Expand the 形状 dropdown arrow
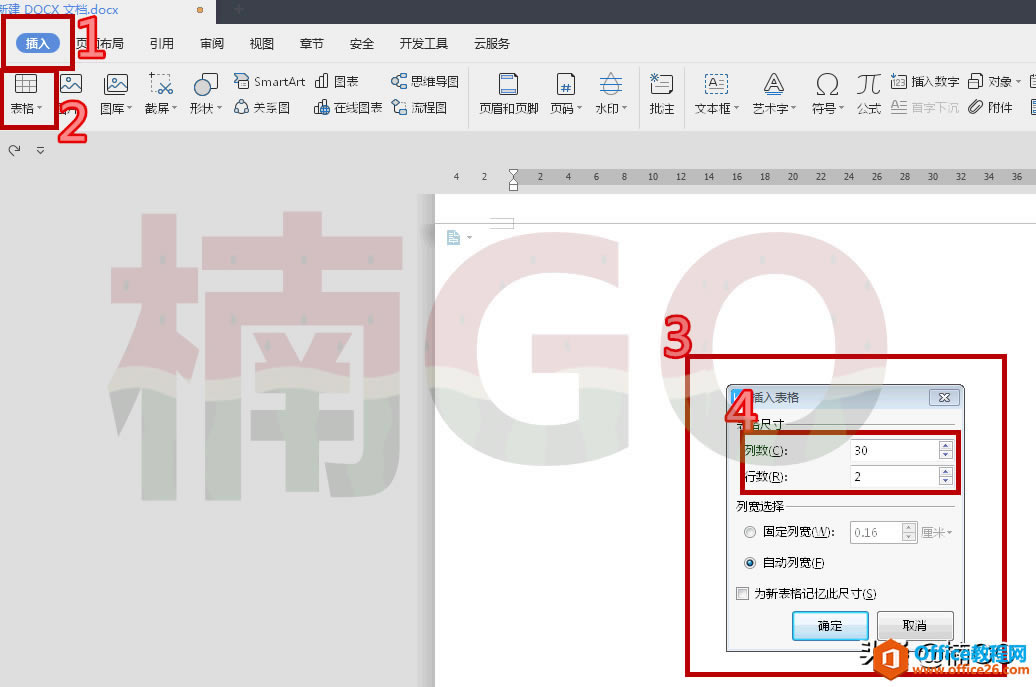The image size is (1036, 687). point(219,108)
